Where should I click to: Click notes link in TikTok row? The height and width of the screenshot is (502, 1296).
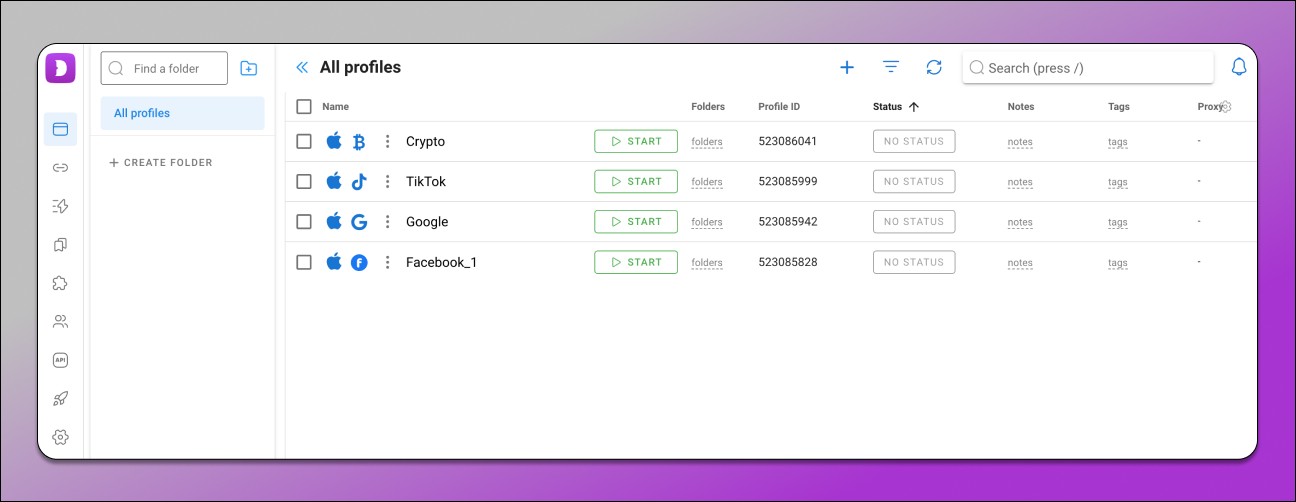click(x=1020, y=182)
